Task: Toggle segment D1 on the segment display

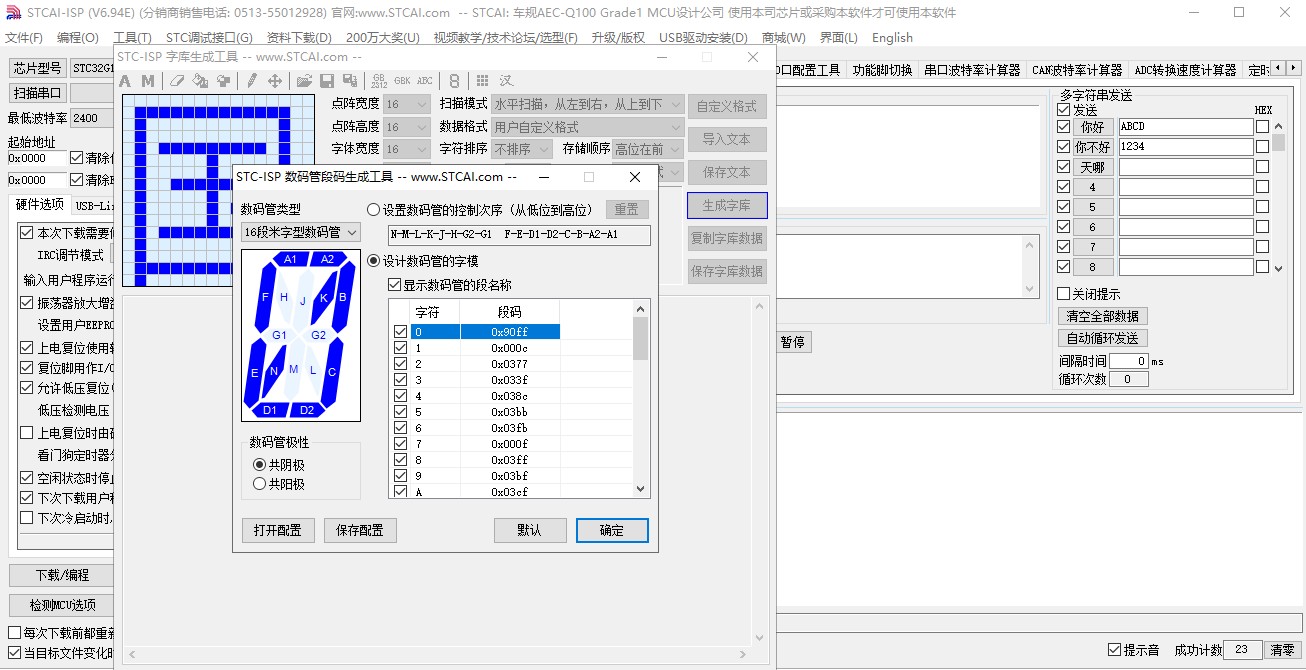Action: click(x=270, y=410)
